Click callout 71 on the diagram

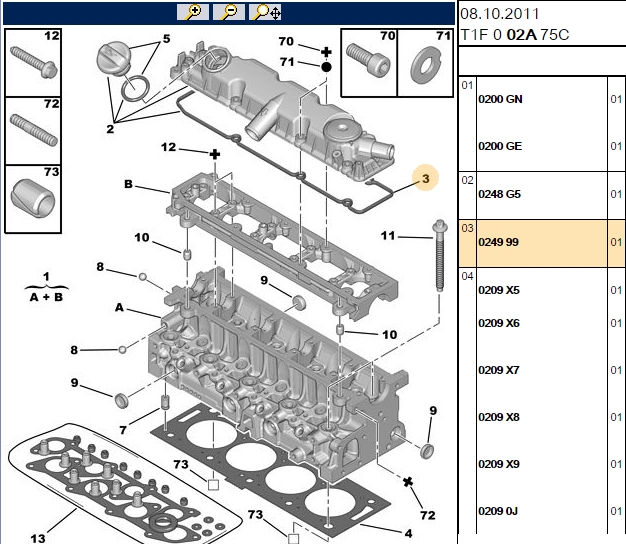[287, 62]
